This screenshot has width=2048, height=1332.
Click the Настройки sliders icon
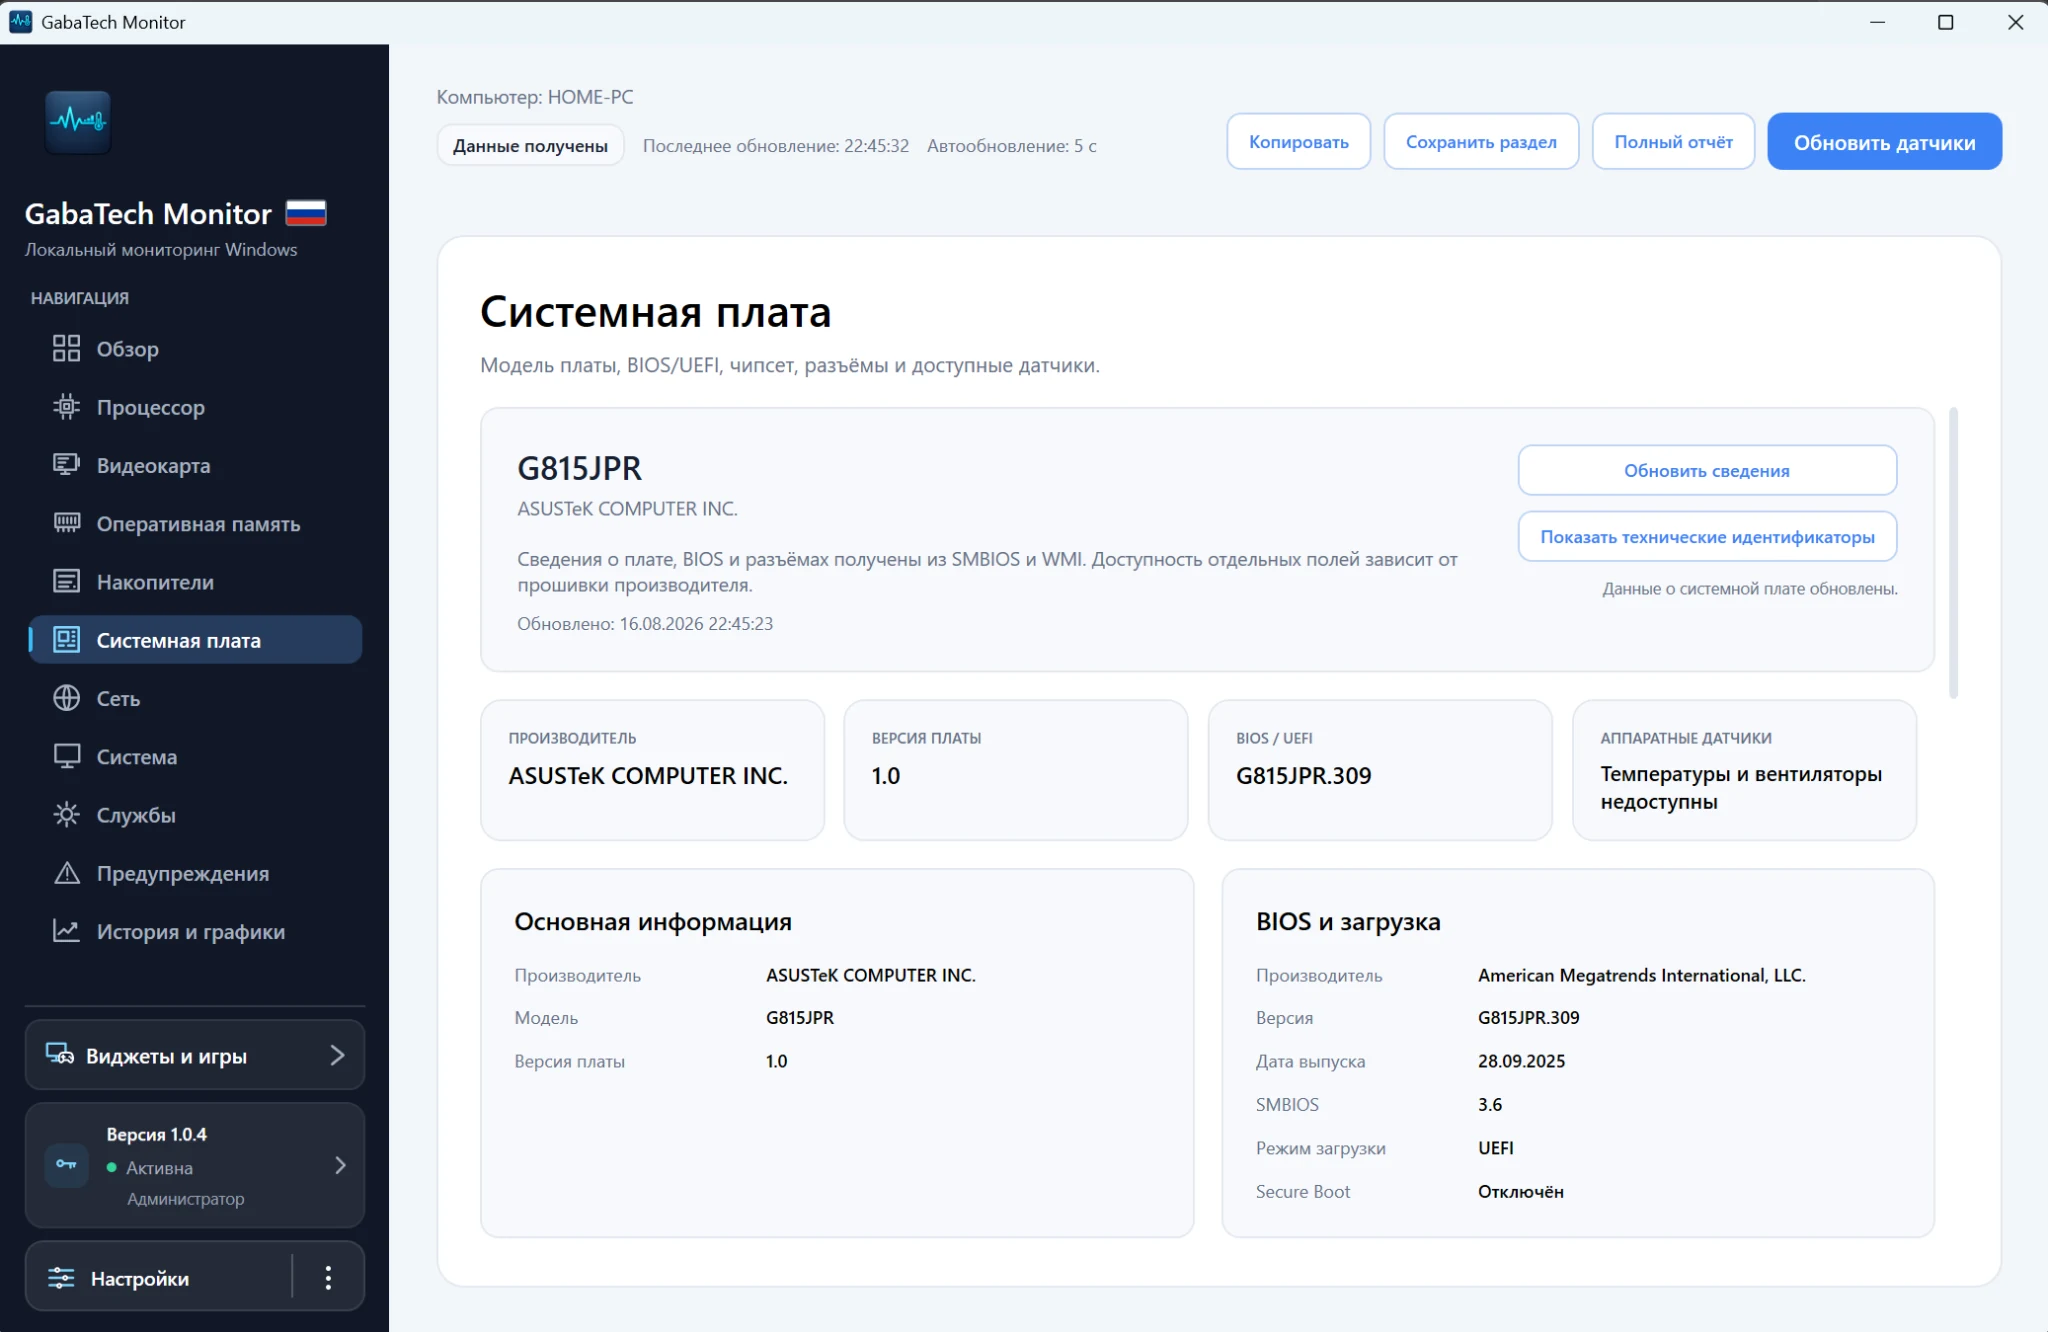(x=61, y=1278)
